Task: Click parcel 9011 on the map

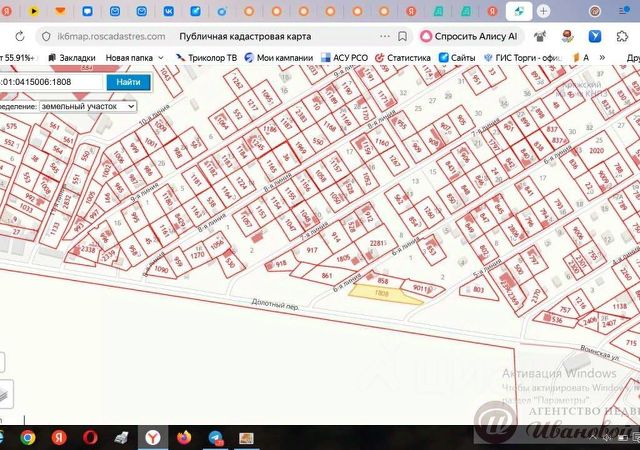Action: tap(420, 288)
